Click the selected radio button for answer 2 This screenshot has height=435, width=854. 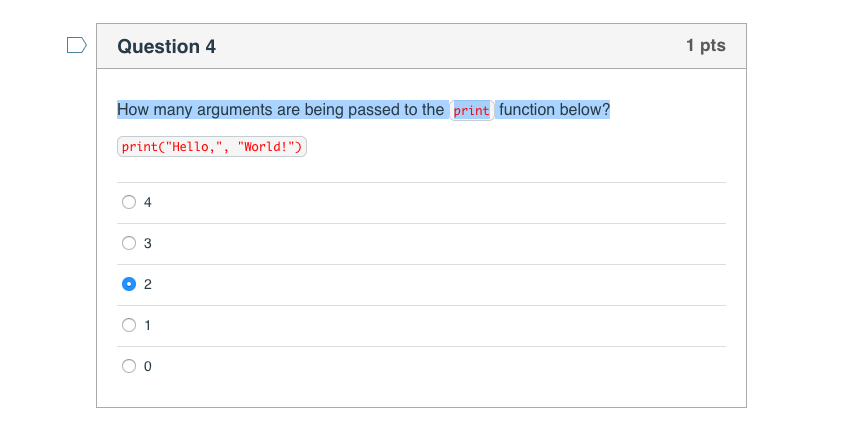(129, 284)
